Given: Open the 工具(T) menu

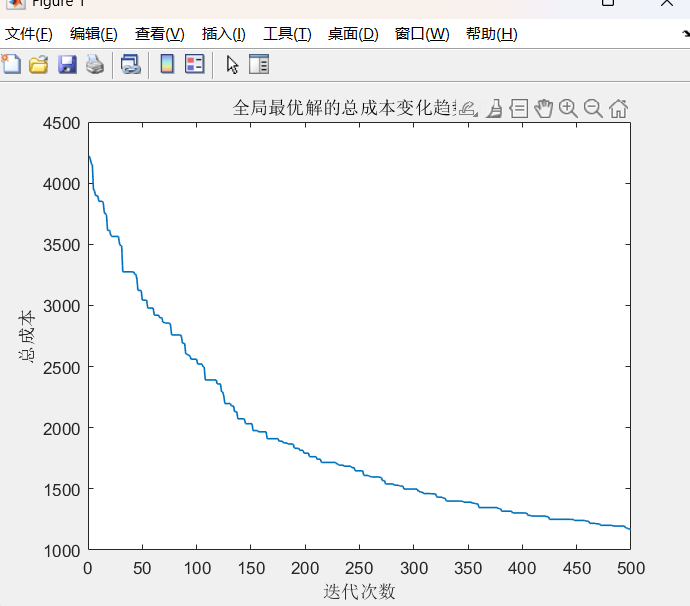Looking at the screenshot, I should [x=287, y=34].
